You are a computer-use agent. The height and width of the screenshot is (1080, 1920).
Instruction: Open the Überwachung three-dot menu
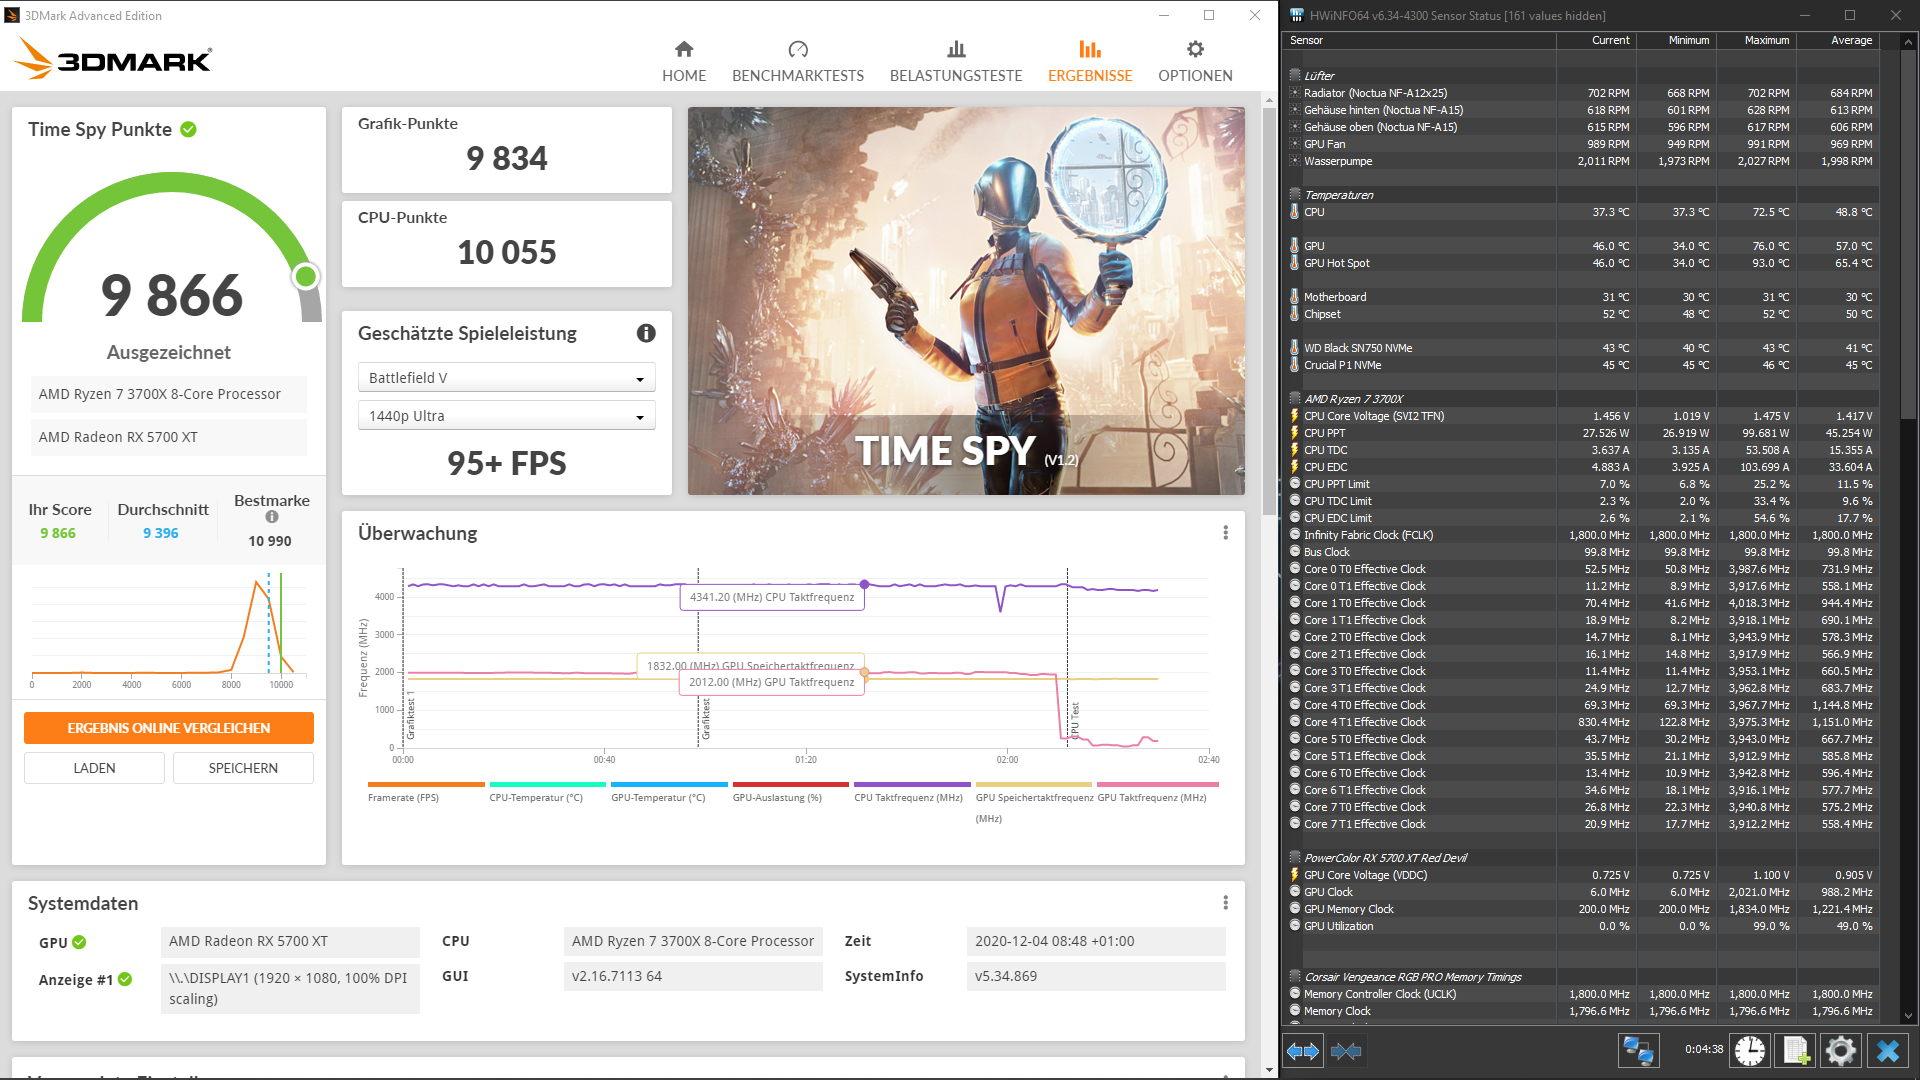click(x=1225, y=533)
